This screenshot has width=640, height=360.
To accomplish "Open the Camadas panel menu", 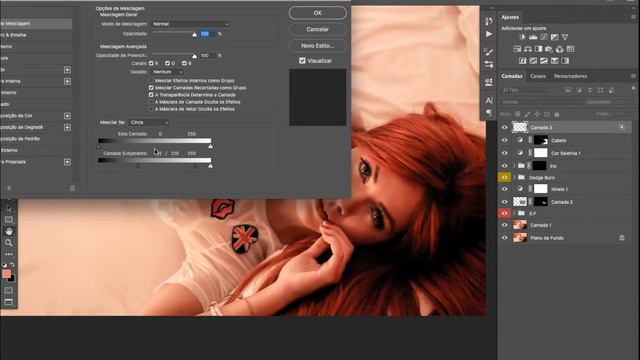I will 633,76.
